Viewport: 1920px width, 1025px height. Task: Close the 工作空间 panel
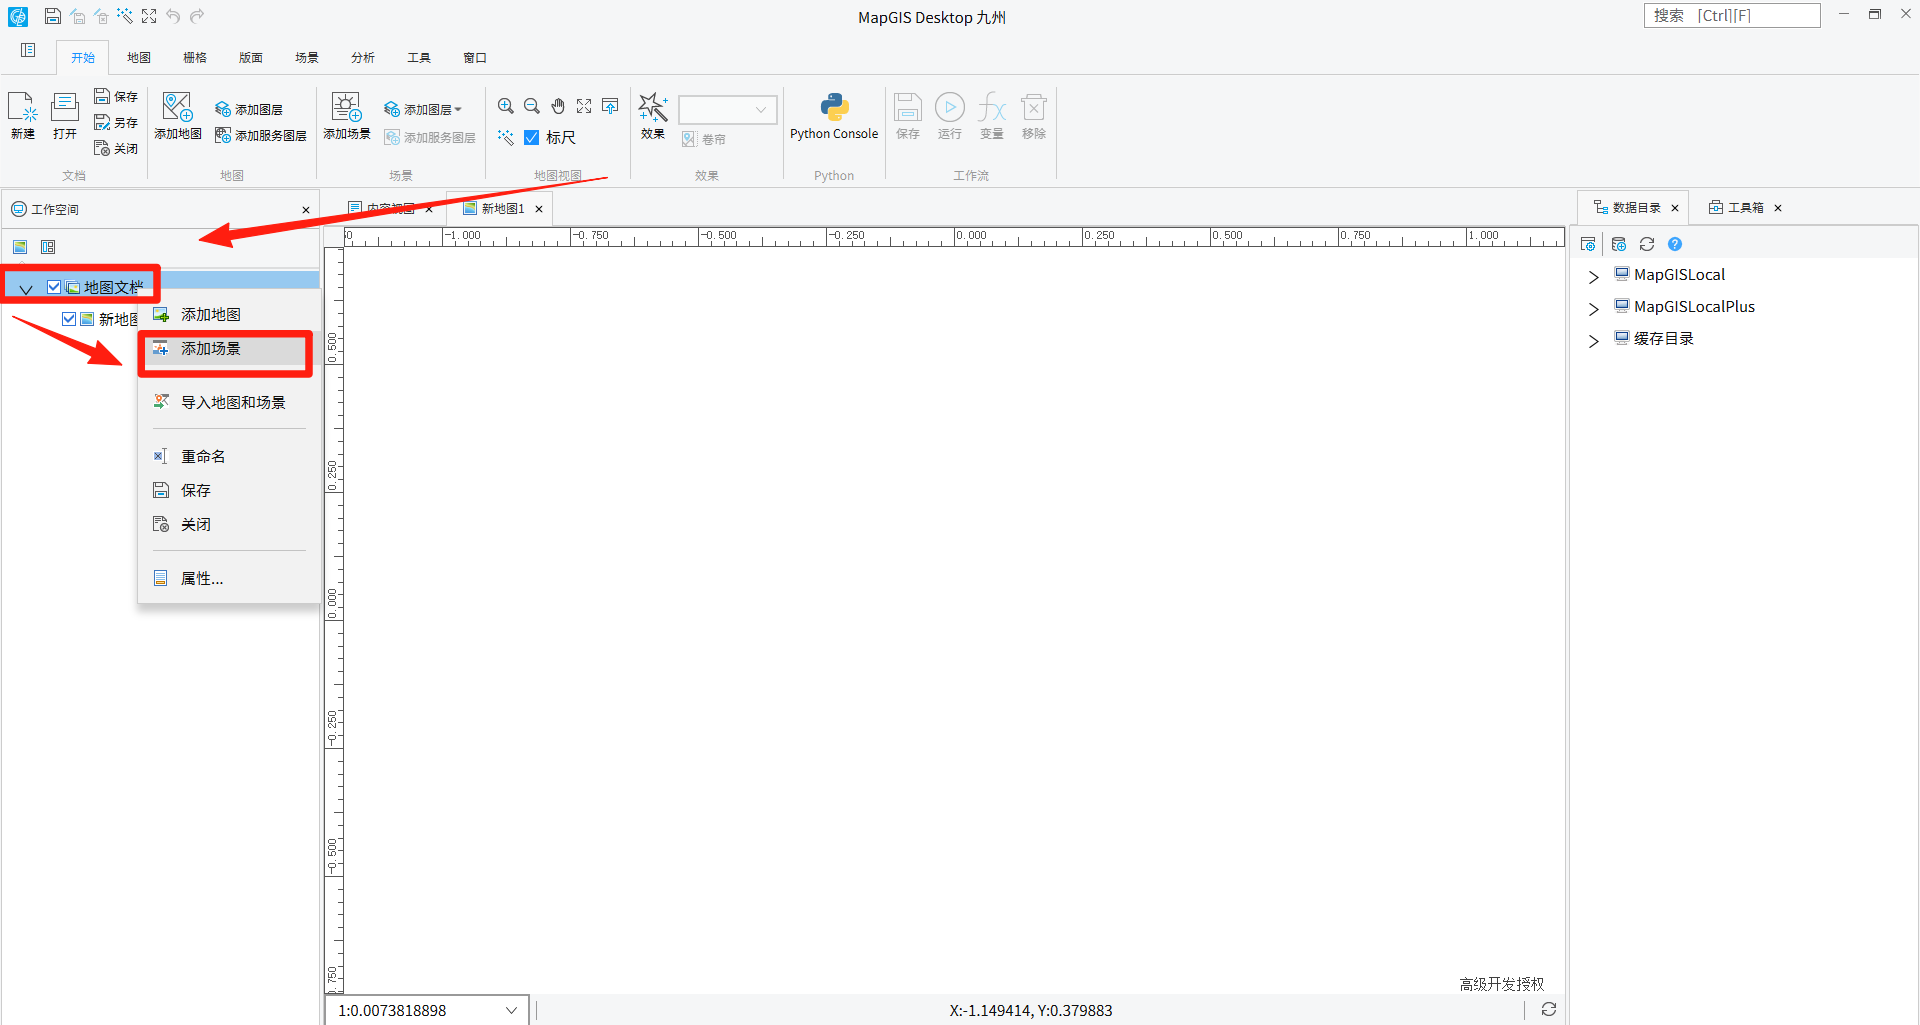pos(306,210)
